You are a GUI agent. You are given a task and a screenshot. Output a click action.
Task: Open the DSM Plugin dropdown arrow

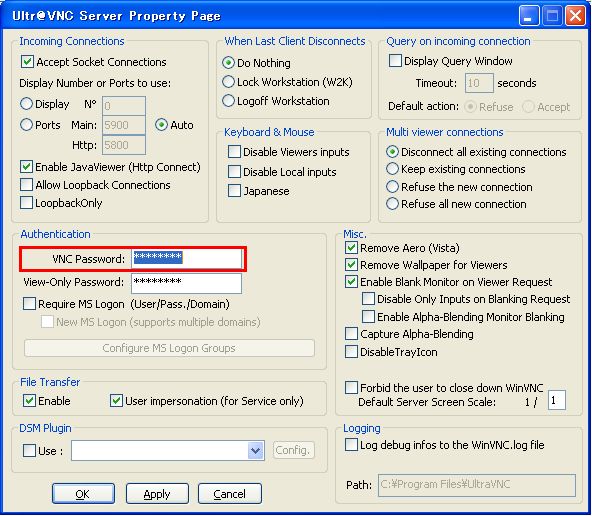[x=256, y=450]
